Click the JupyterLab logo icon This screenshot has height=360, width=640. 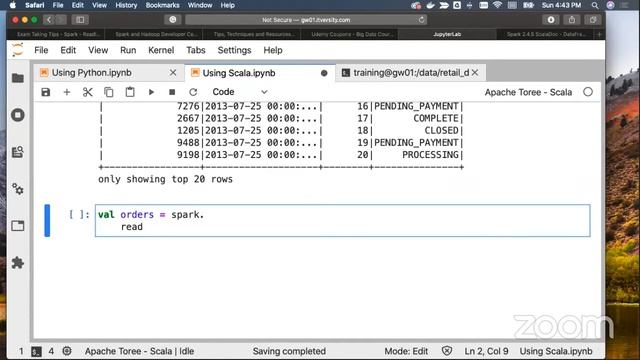click(x=18, y=50)
